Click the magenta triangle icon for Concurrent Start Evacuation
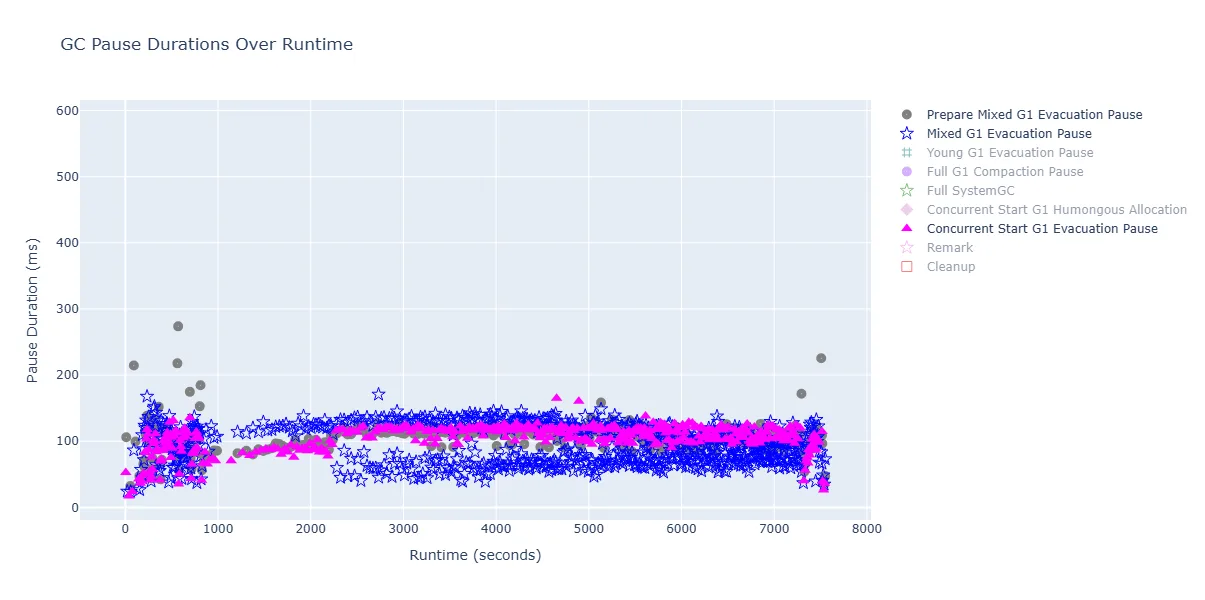Viewport: 1205px width, 600px height. (x=907, y=229)
